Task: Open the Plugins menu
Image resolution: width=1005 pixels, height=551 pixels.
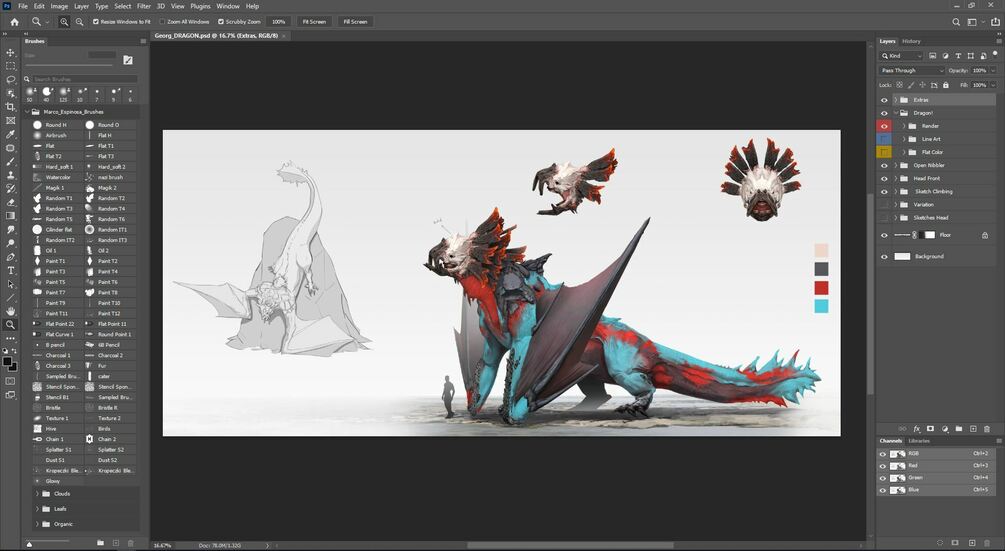Action: click(200, 6)
